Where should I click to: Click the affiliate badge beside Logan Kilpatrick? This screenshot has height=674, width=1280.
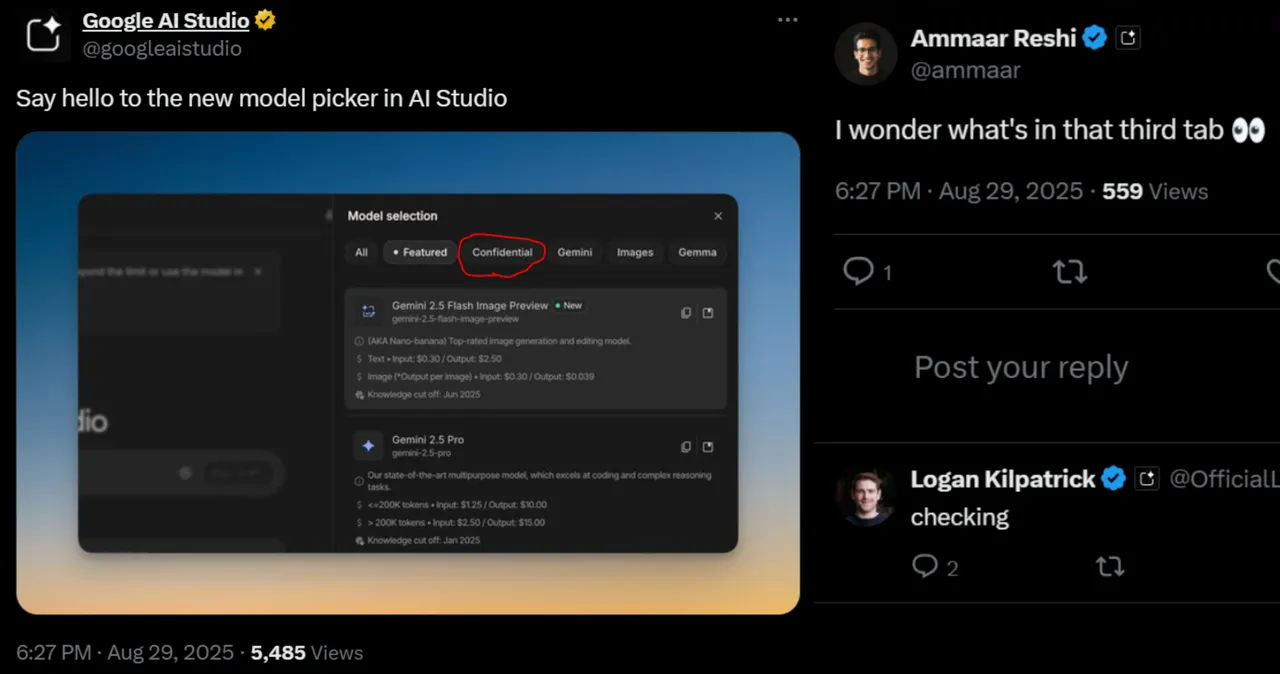(1147, 479)
